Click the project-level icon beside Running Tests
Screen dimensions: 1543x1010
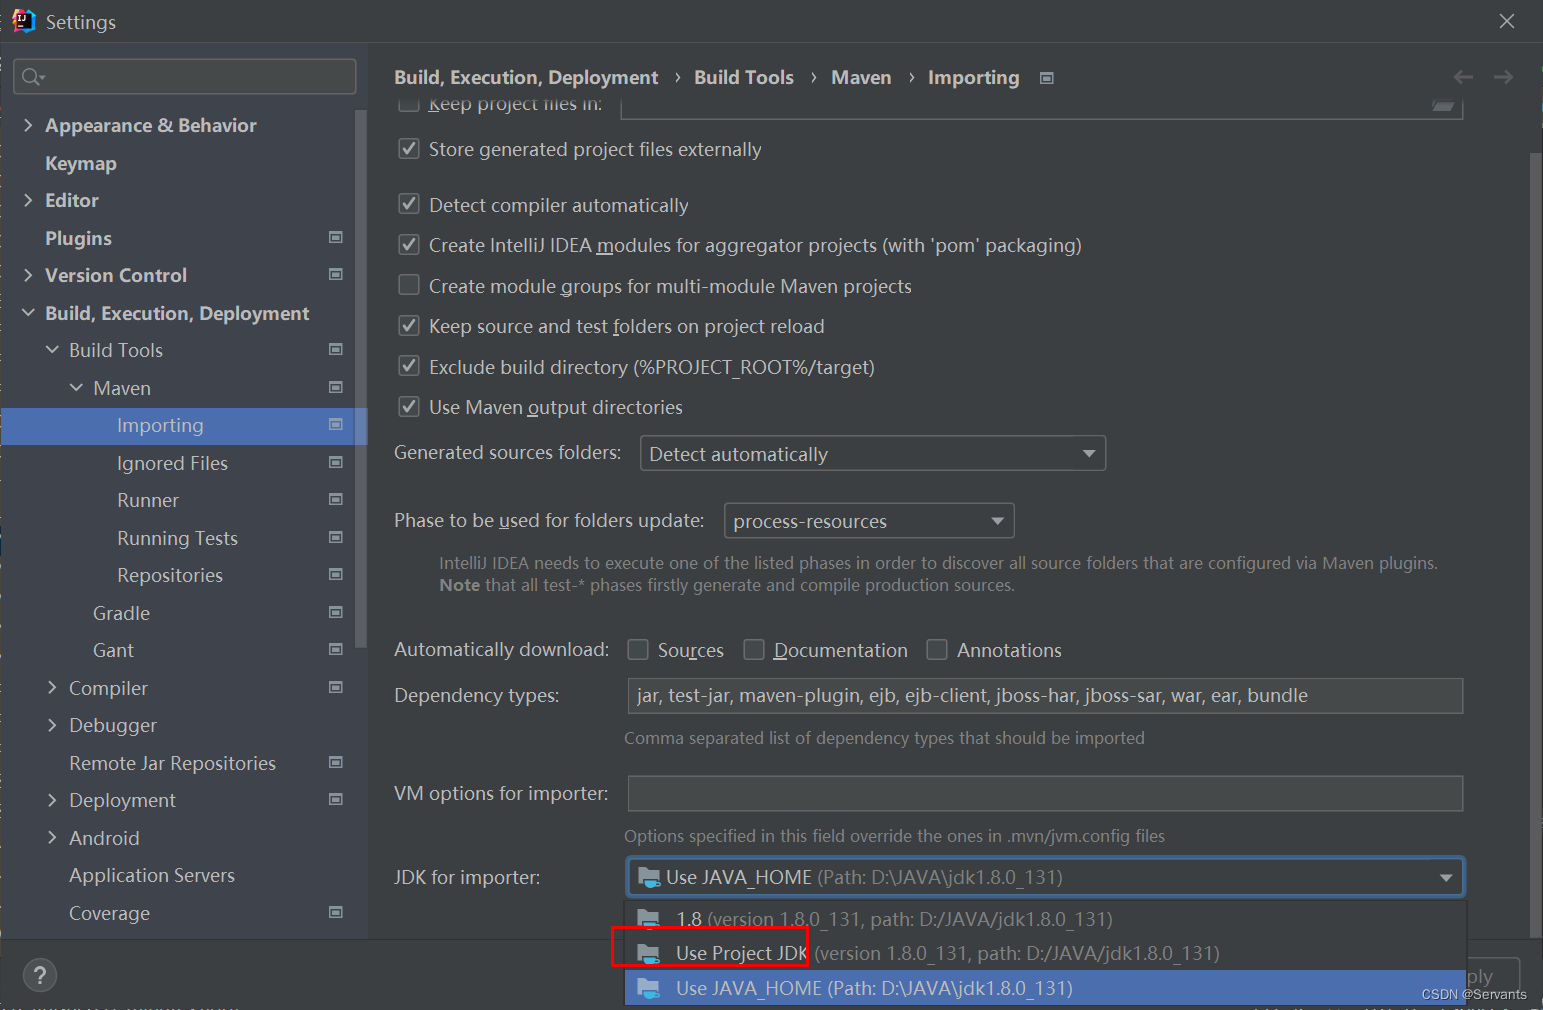pos(336,537)
